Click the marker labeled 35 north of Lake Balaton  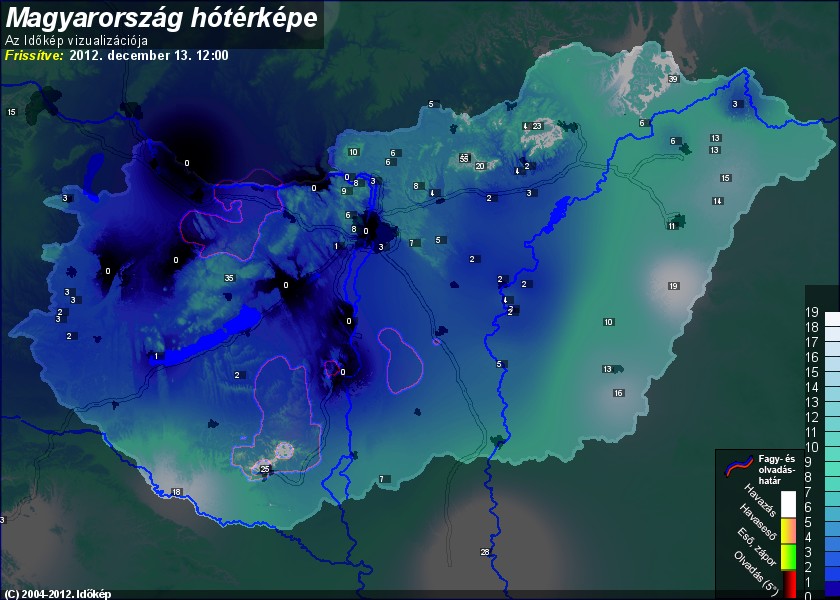229,277
